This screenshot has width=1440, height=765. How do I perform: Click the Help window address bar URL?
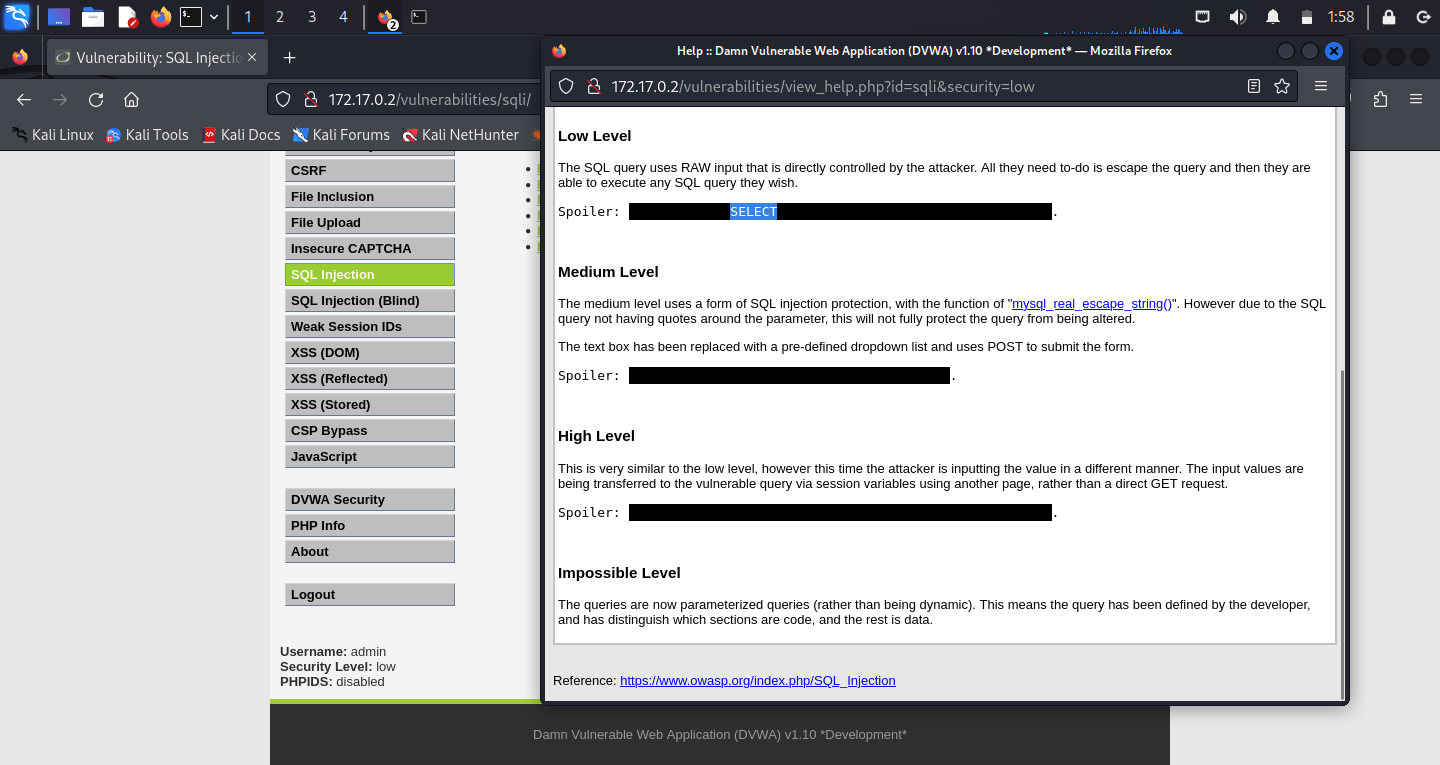(823, 87)
